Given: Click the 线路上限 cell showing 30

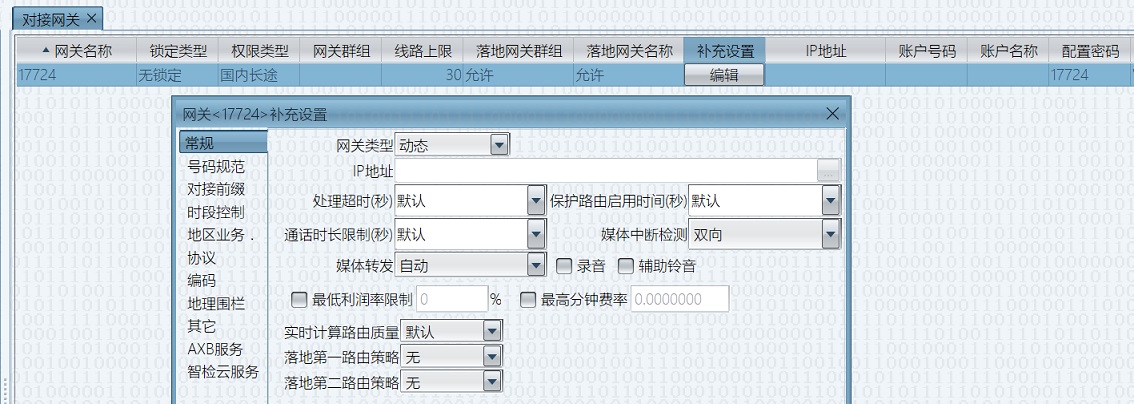Looking at the screenshot, I should [423, 74].
